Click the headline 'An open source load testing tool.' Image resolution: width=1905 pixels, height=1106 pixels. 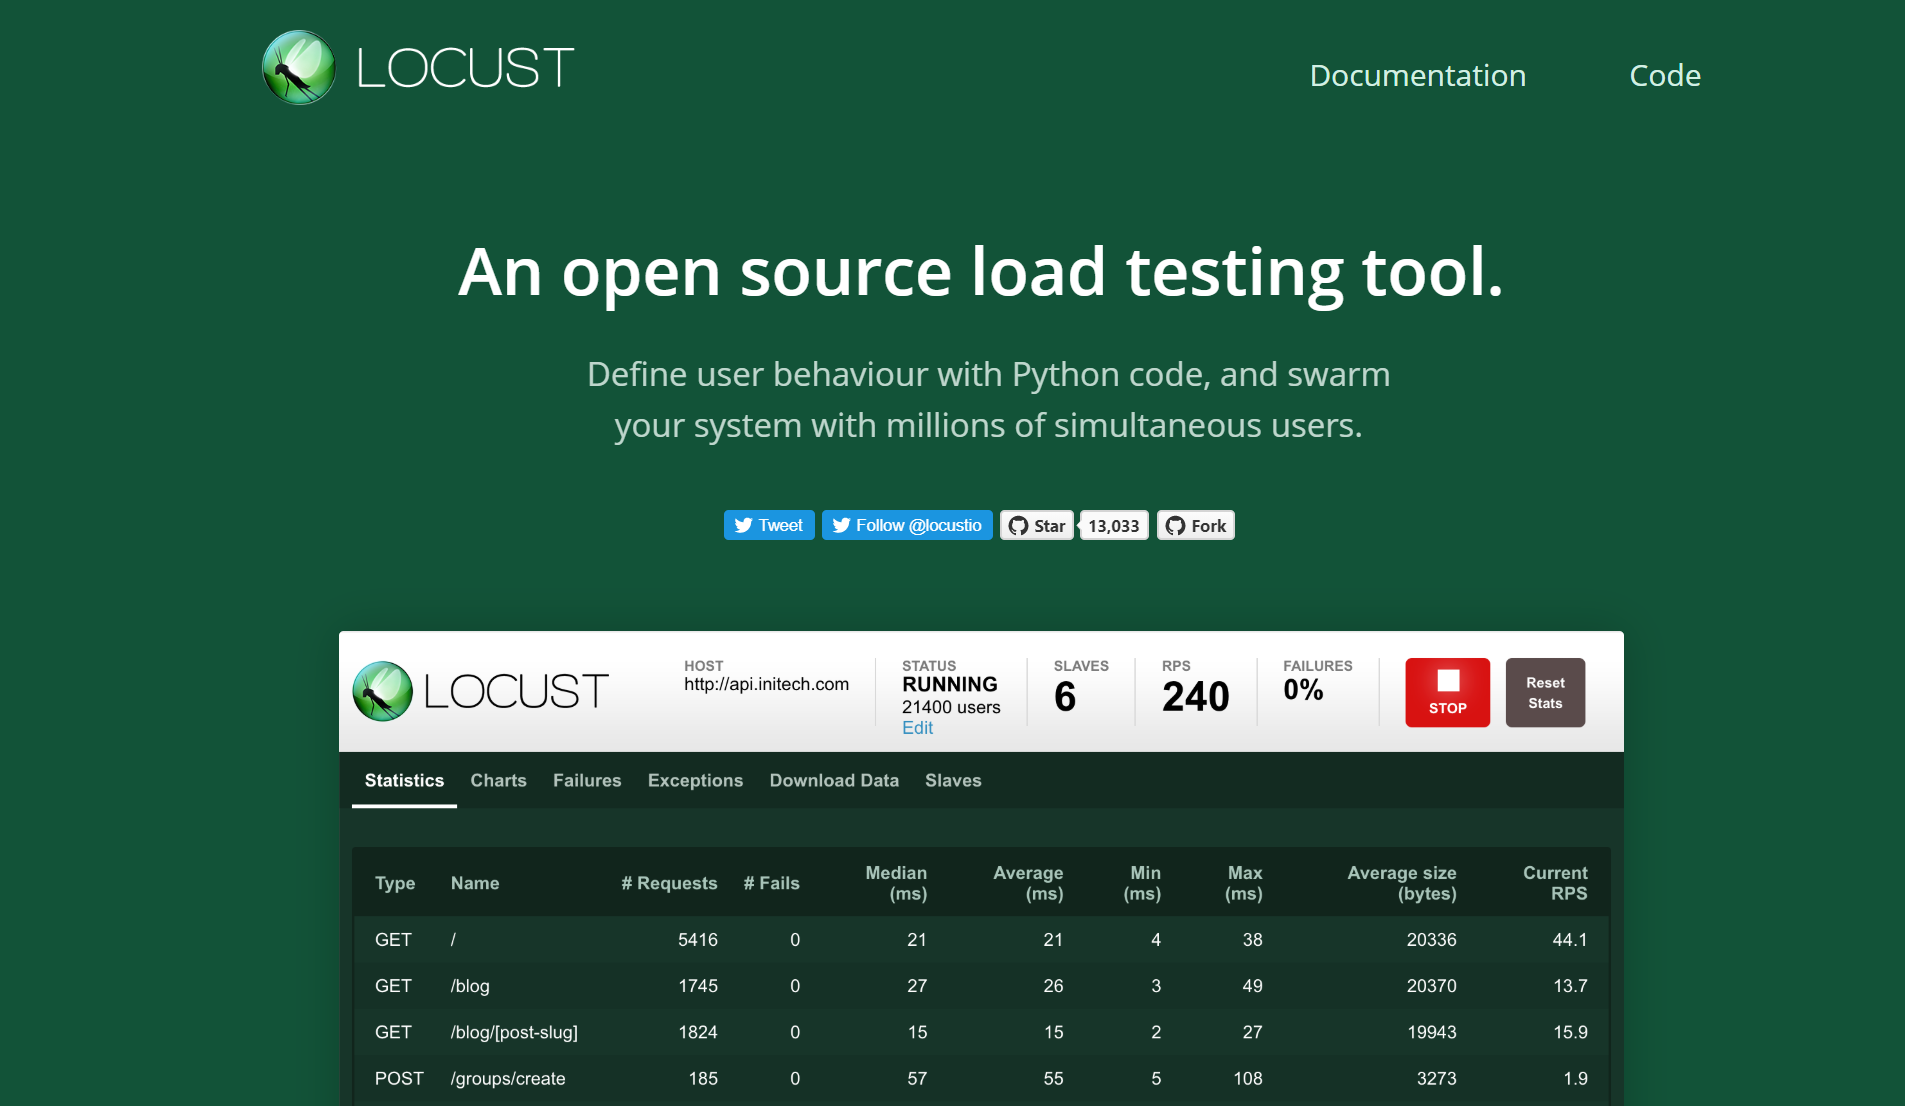tap(981, 272)
